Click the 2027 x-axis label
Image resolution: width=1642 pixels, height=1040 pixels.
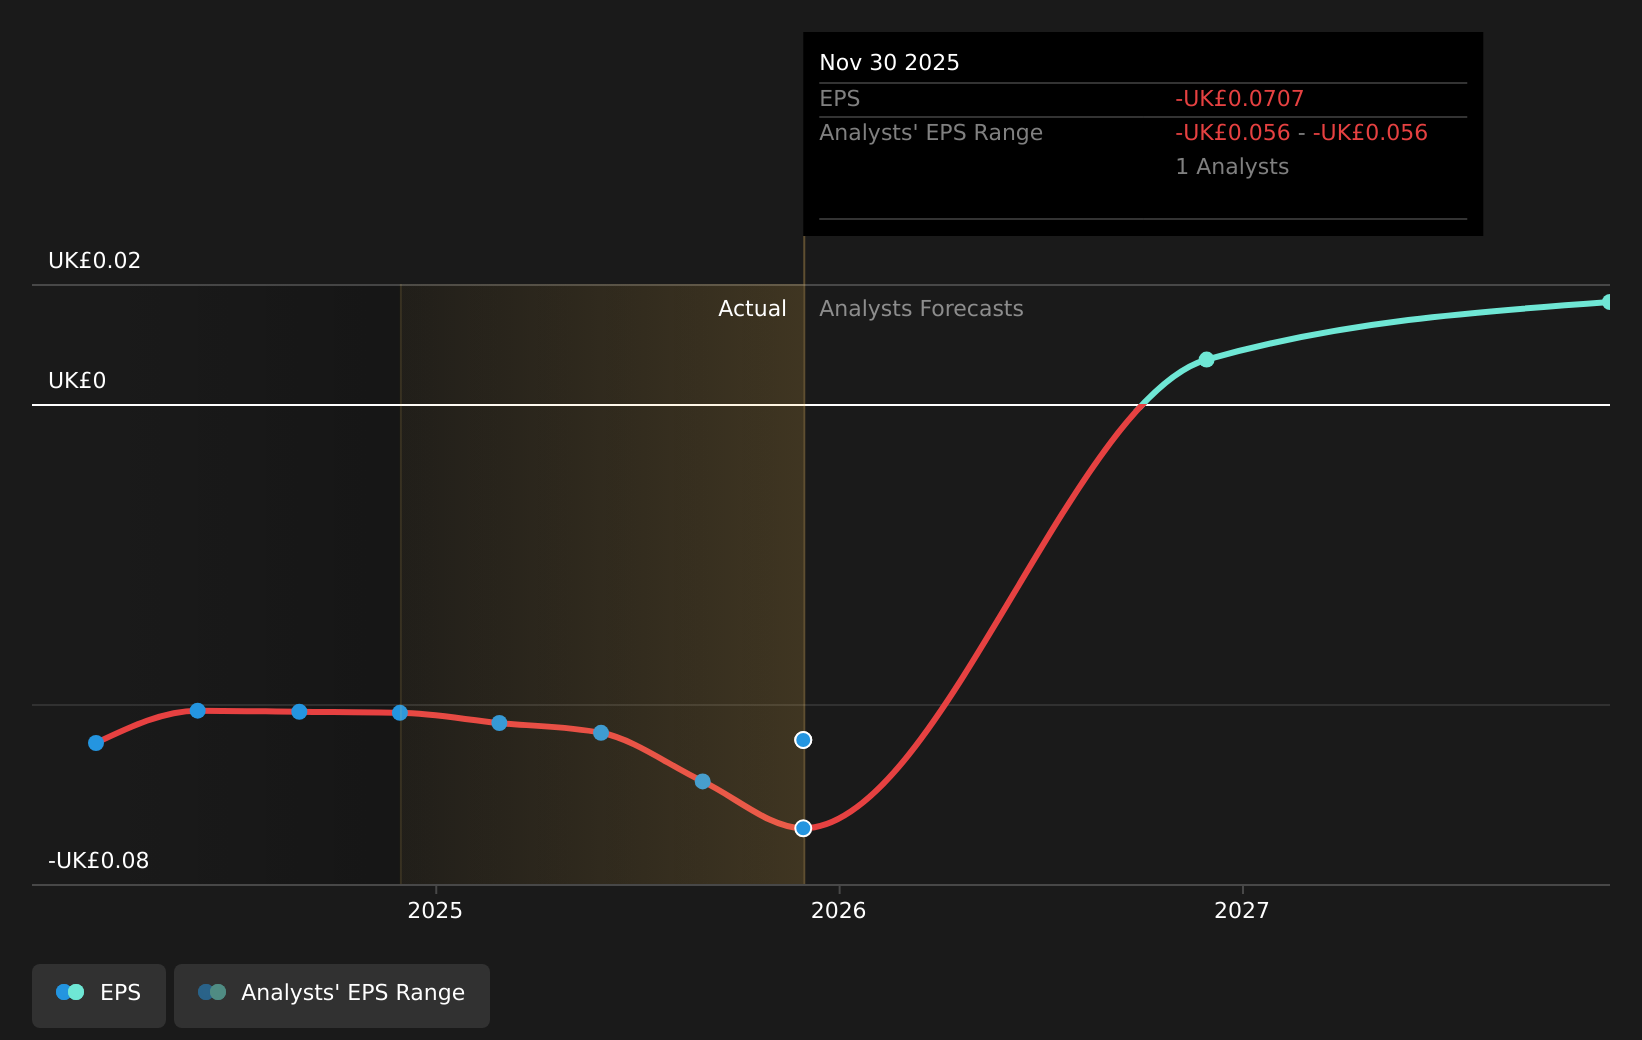pos(1241,910)
